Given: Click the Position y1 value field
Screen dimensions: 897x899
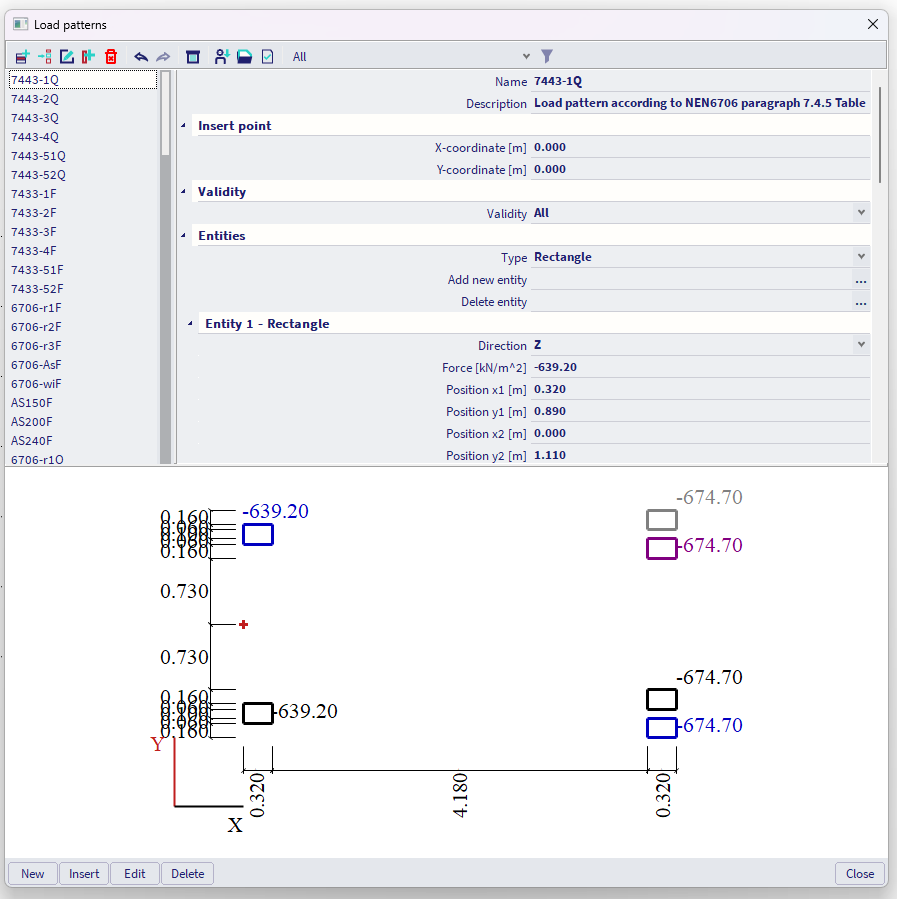Looking at the screenshot, I should coord(700,411).
